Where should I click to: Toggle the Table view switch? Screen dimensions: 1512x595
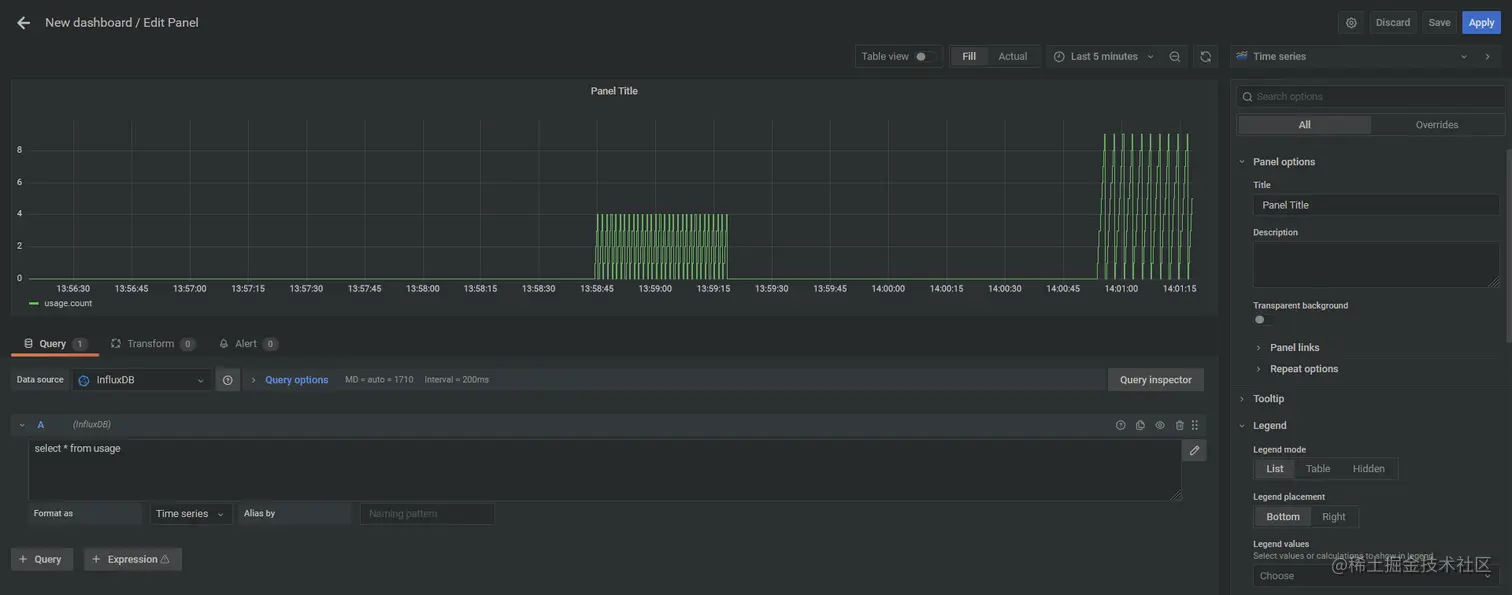(x=926, y=57)
